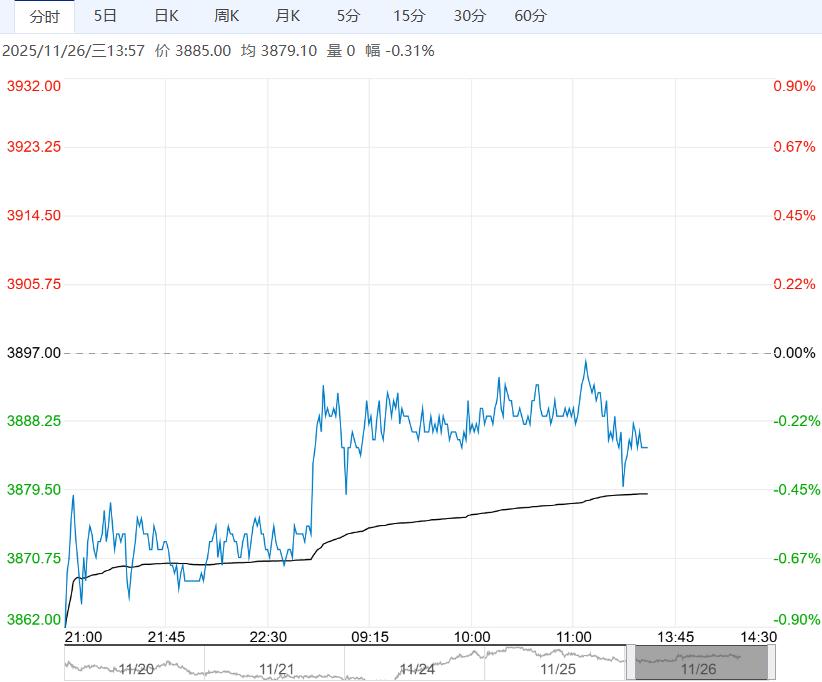This screenshot has height=682, width=822.
Task: Choose the 15分 interval tab
Action: click(409, 17)
